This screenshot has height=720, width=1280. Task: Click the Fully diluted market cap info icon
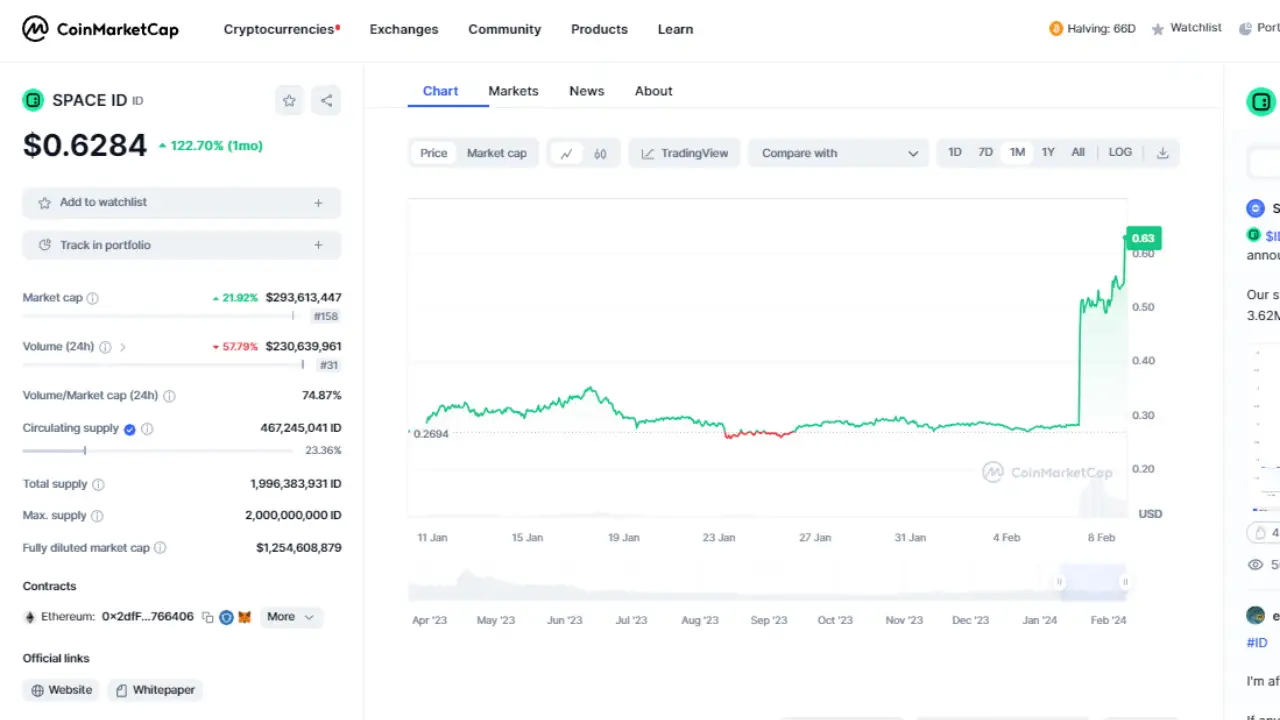(160, 548)
